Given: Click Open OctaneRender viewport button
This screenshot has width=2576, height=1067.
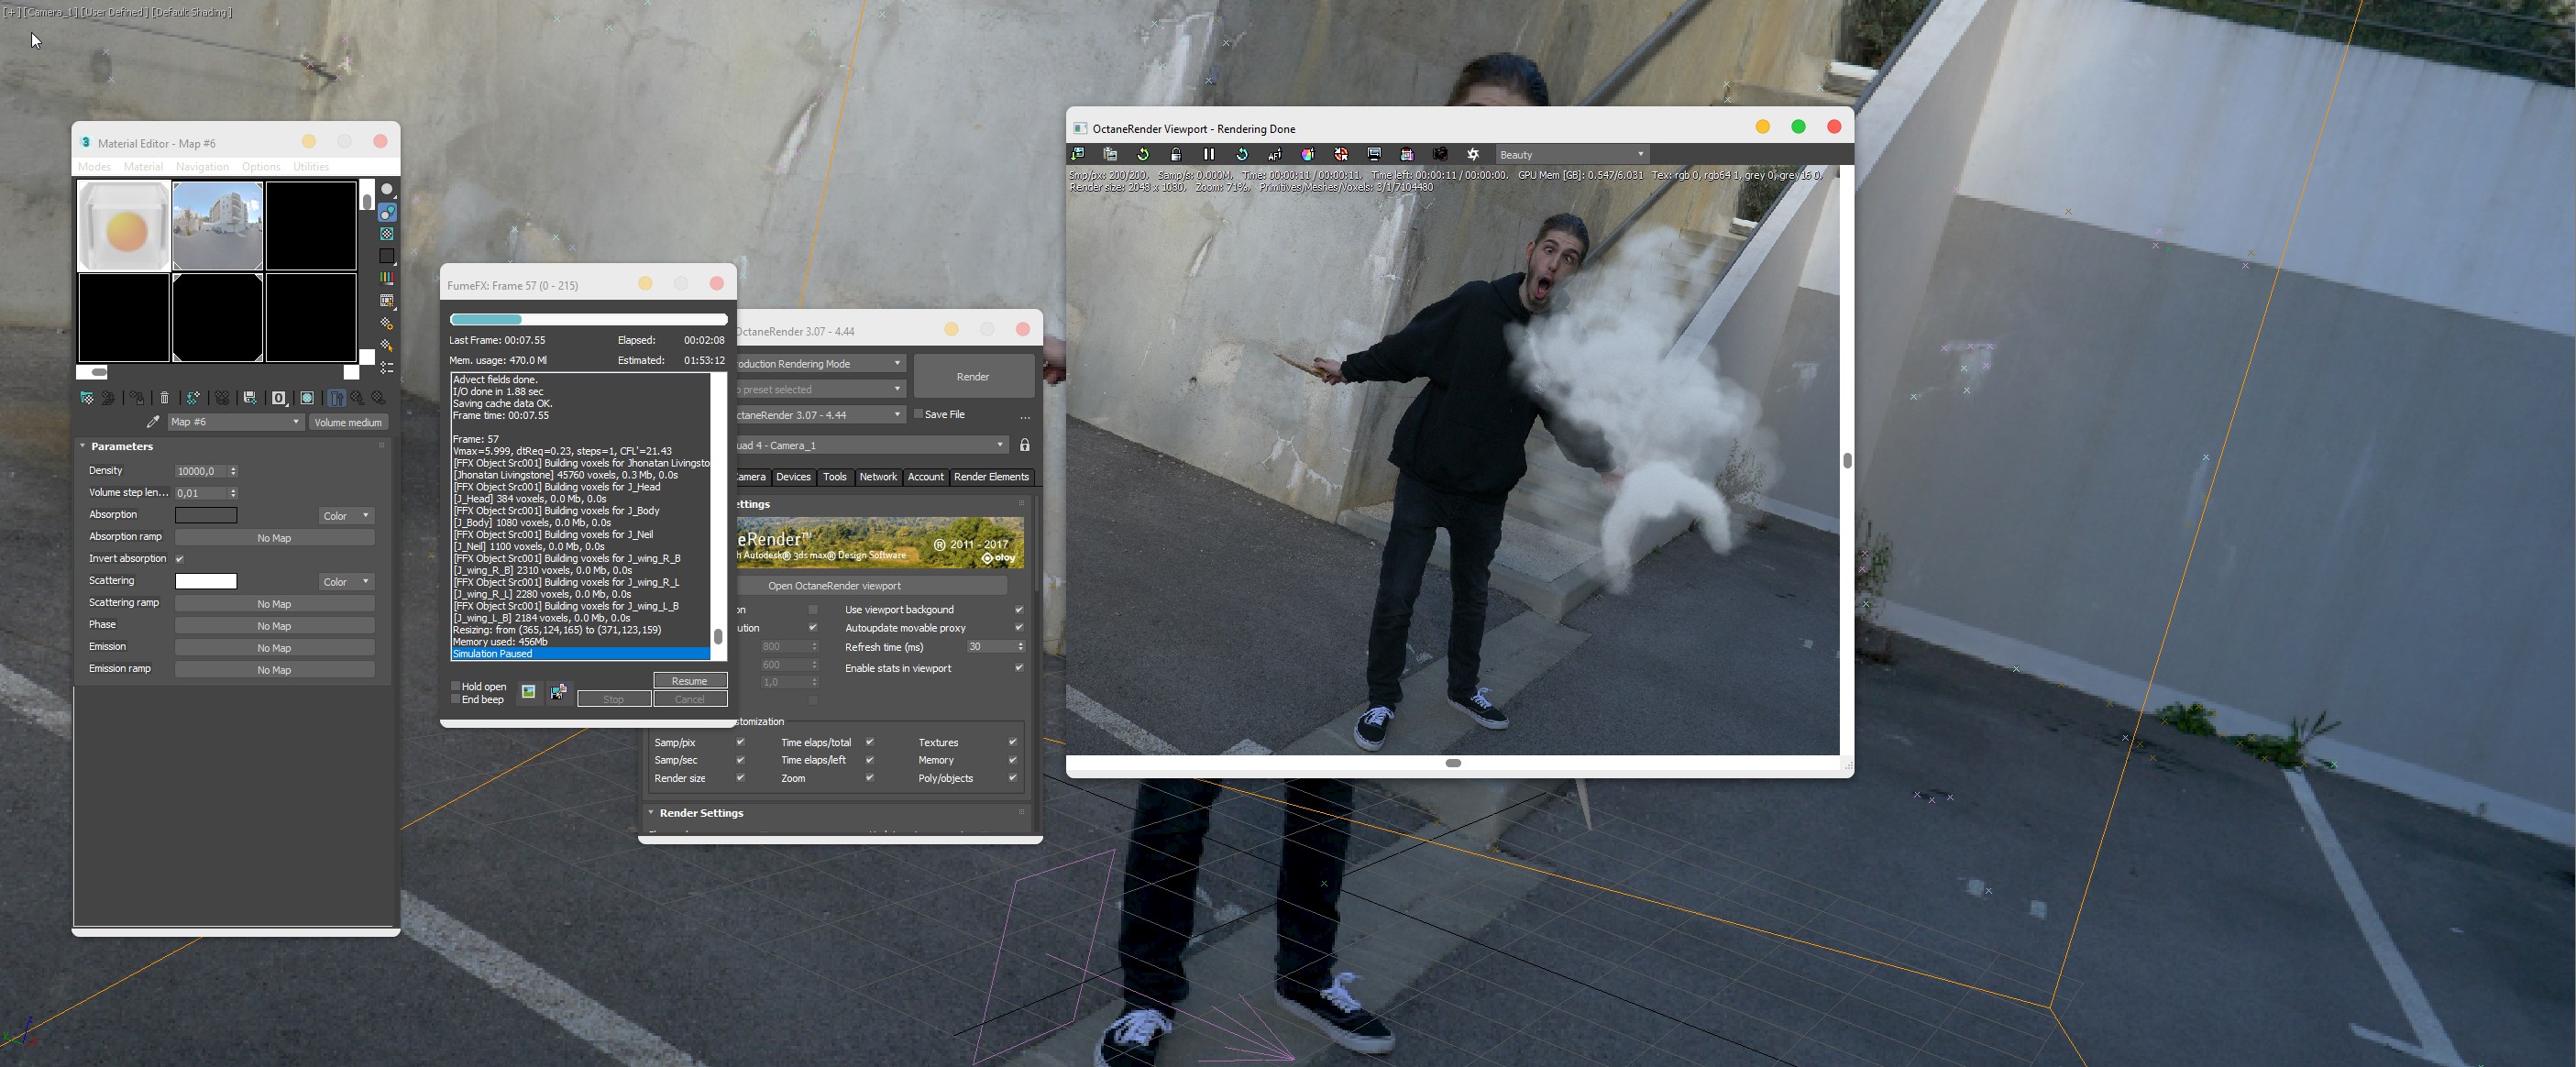Looking at the screenshot, I should [833, 586].
